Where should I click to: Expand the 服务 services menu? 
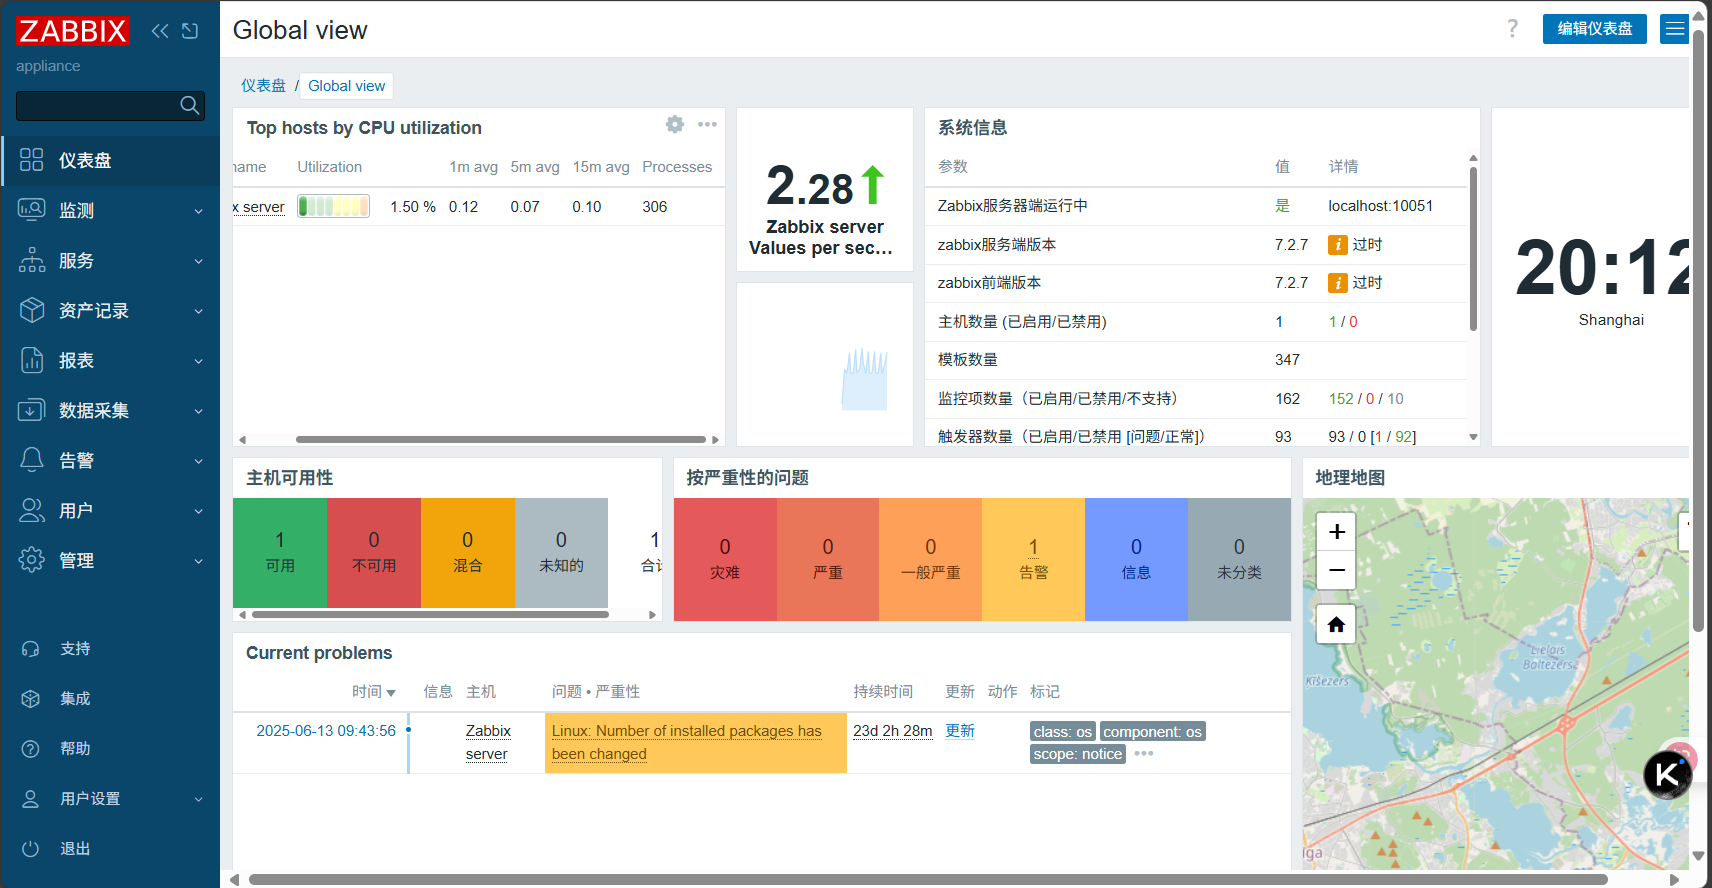(110, 260)
